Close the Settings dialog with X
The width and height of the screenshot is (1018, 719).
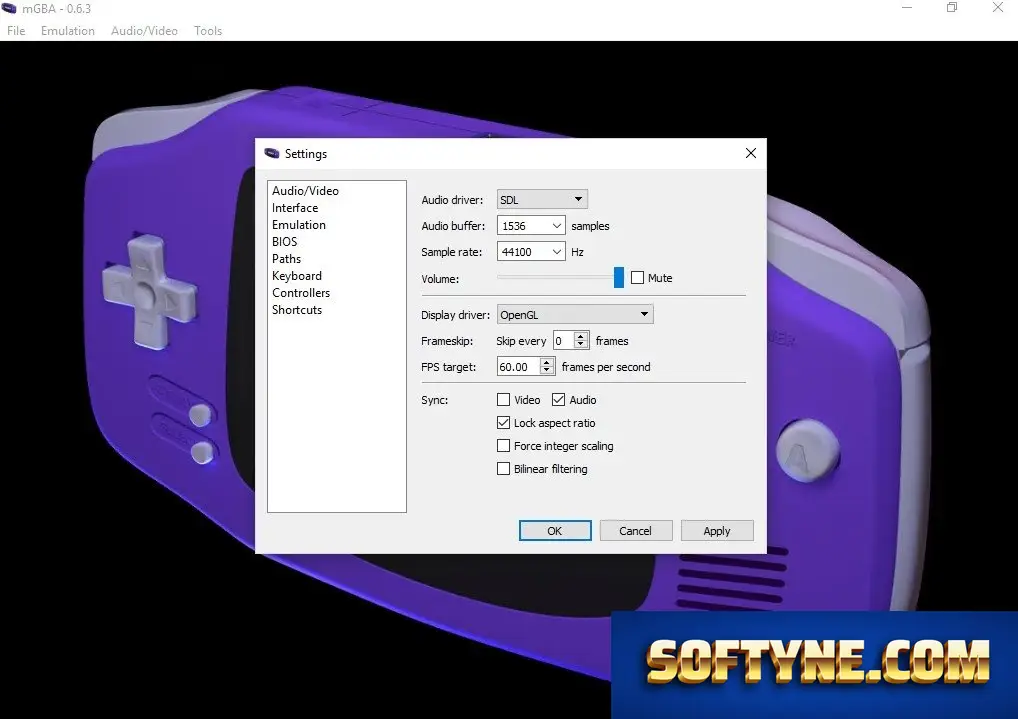751,153
